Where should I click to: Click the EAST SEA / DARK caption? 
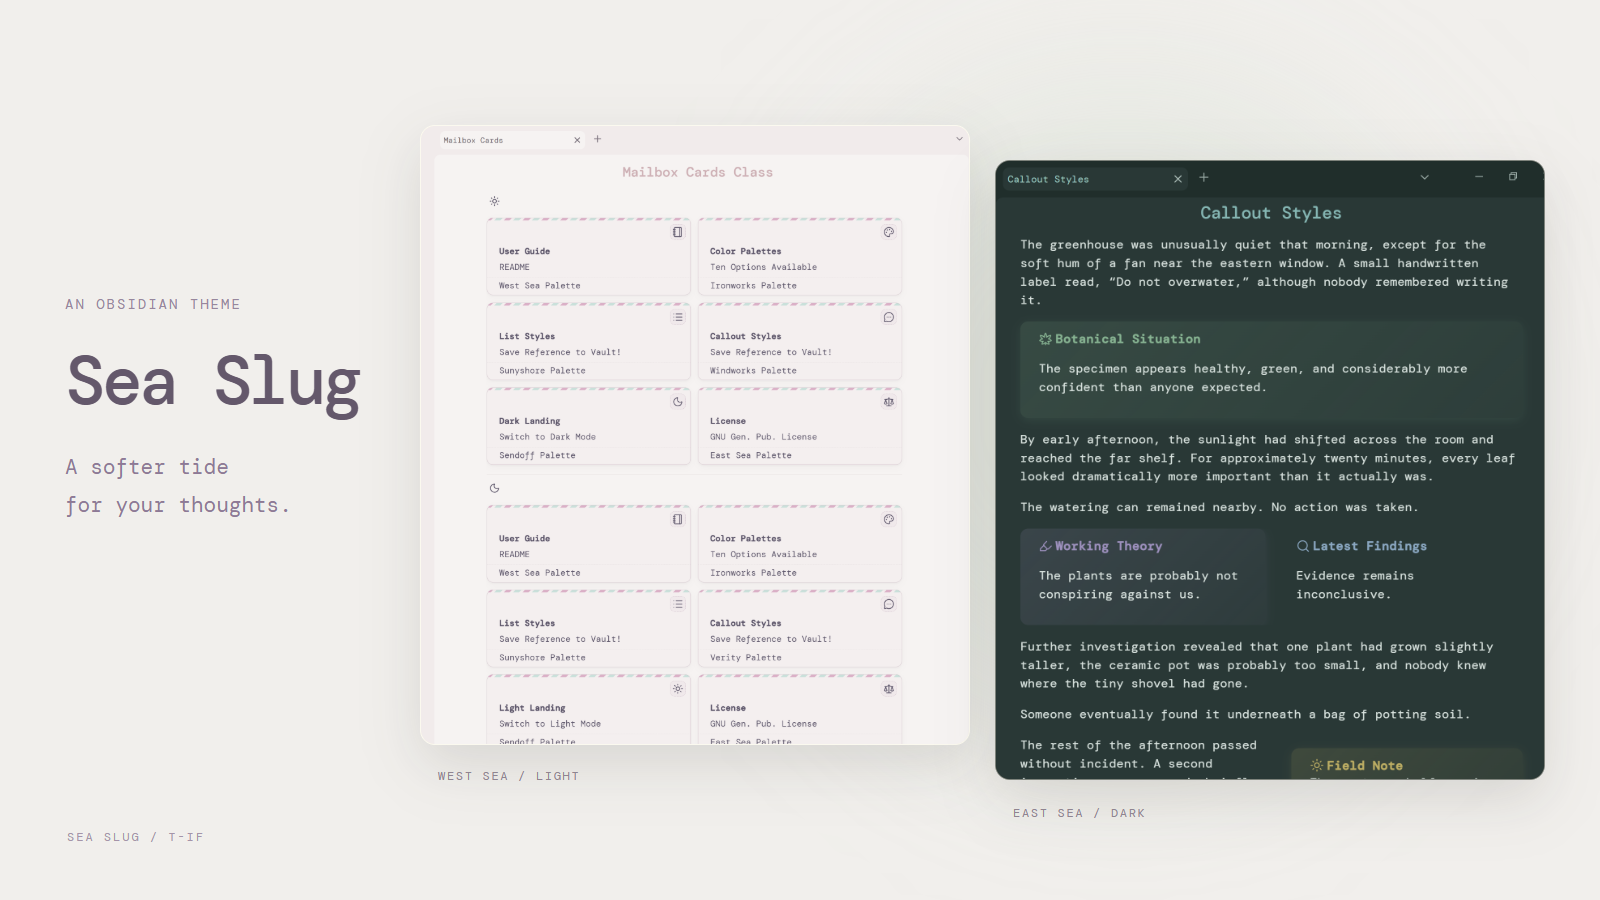click(x=1079, y=814)
